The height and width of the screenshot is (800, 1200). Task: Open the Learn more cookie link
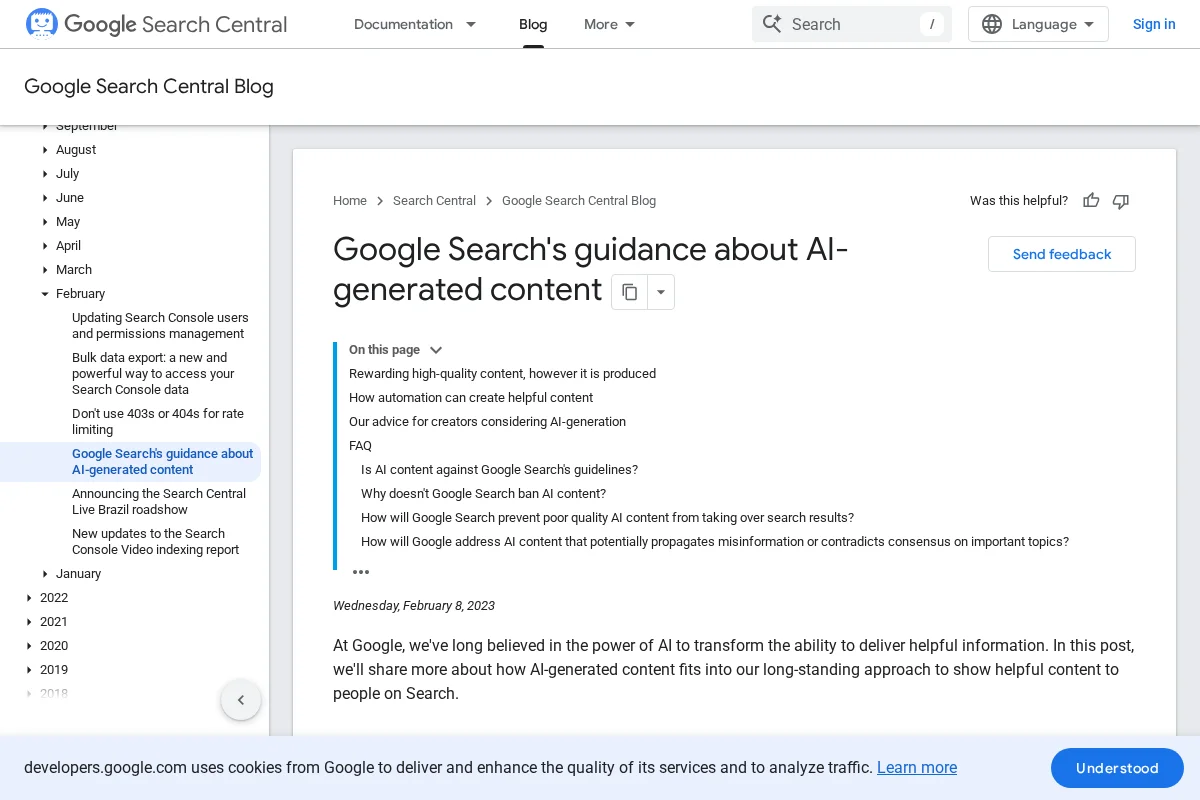point(917,768)
